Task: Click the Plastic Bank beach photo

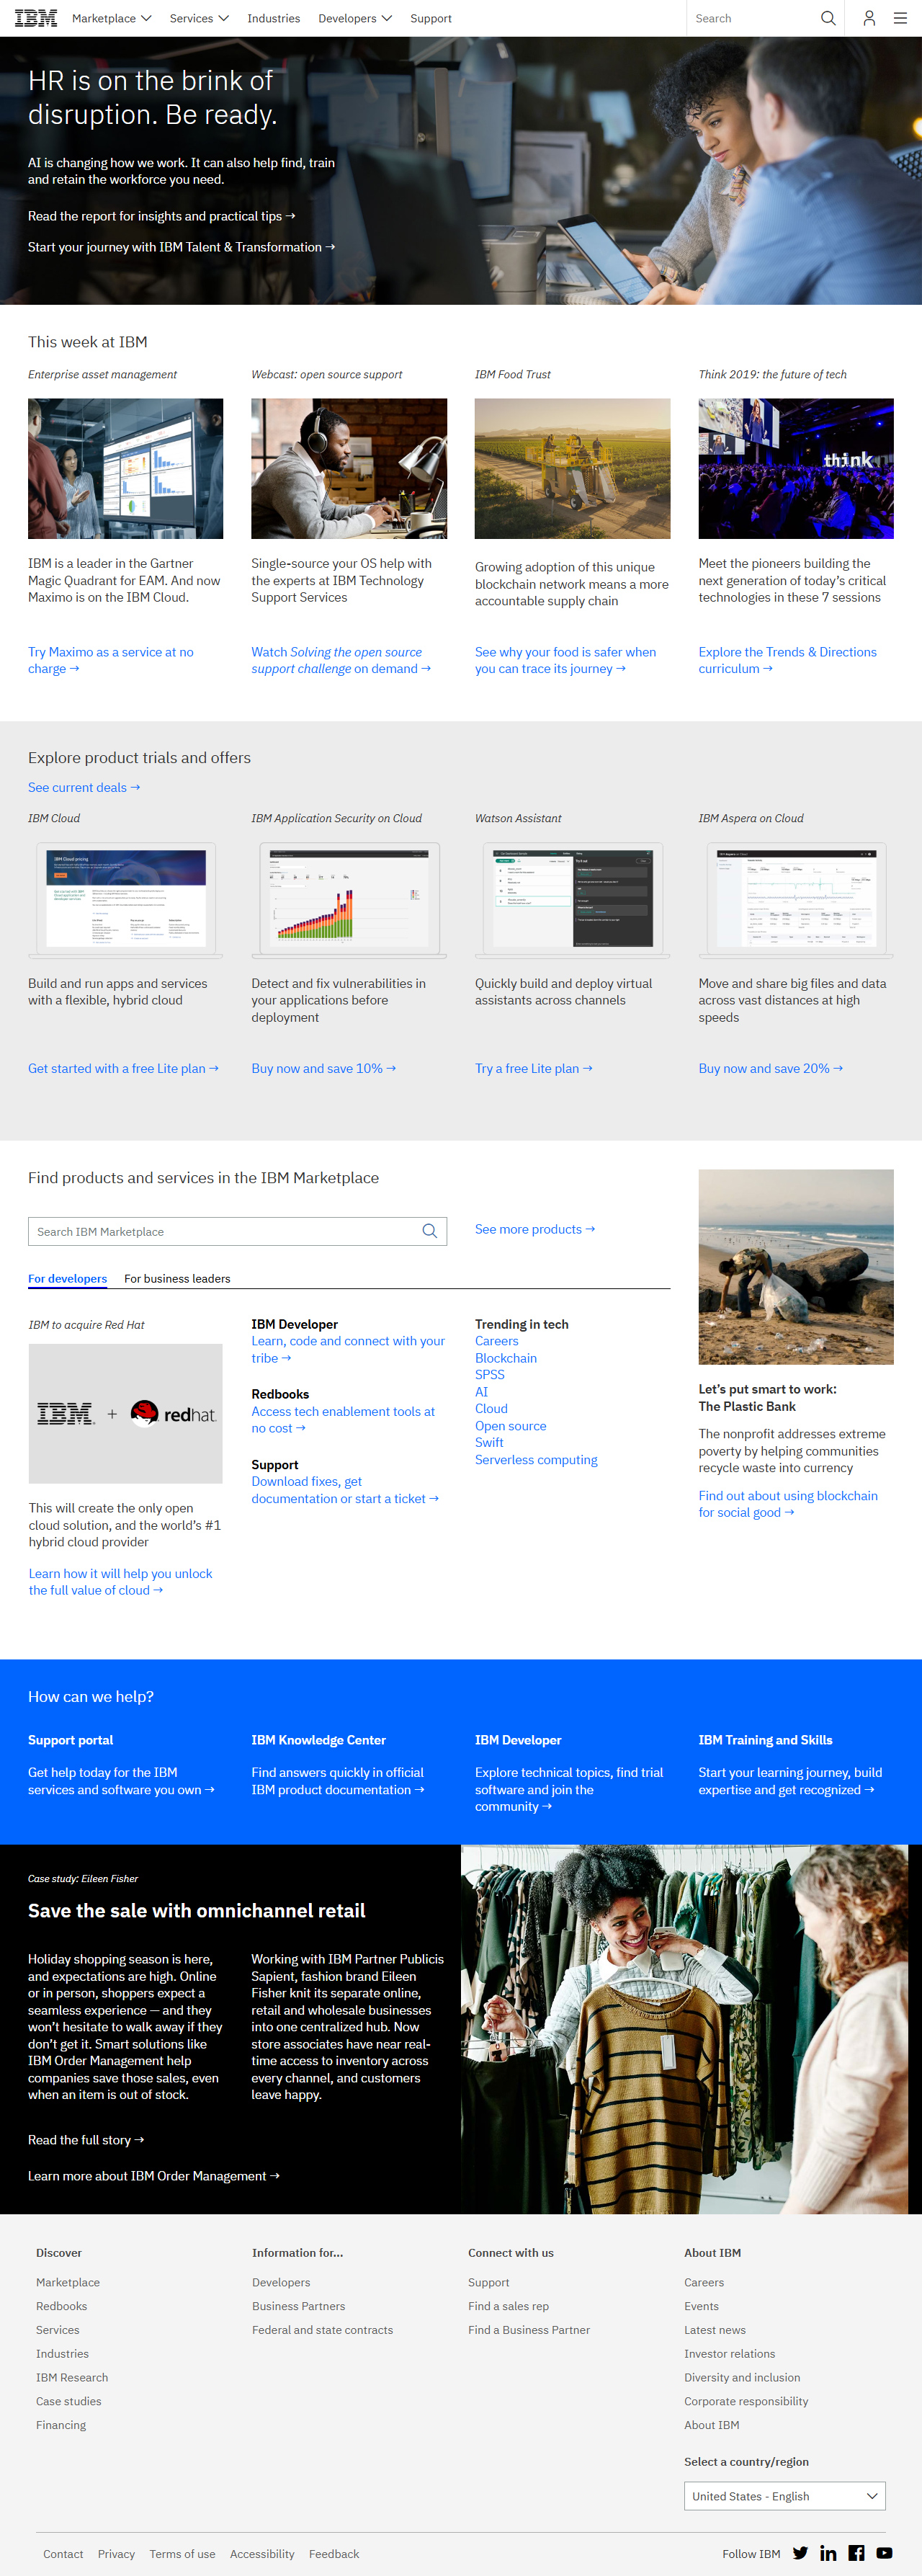Action: [x=796, y=1266]
